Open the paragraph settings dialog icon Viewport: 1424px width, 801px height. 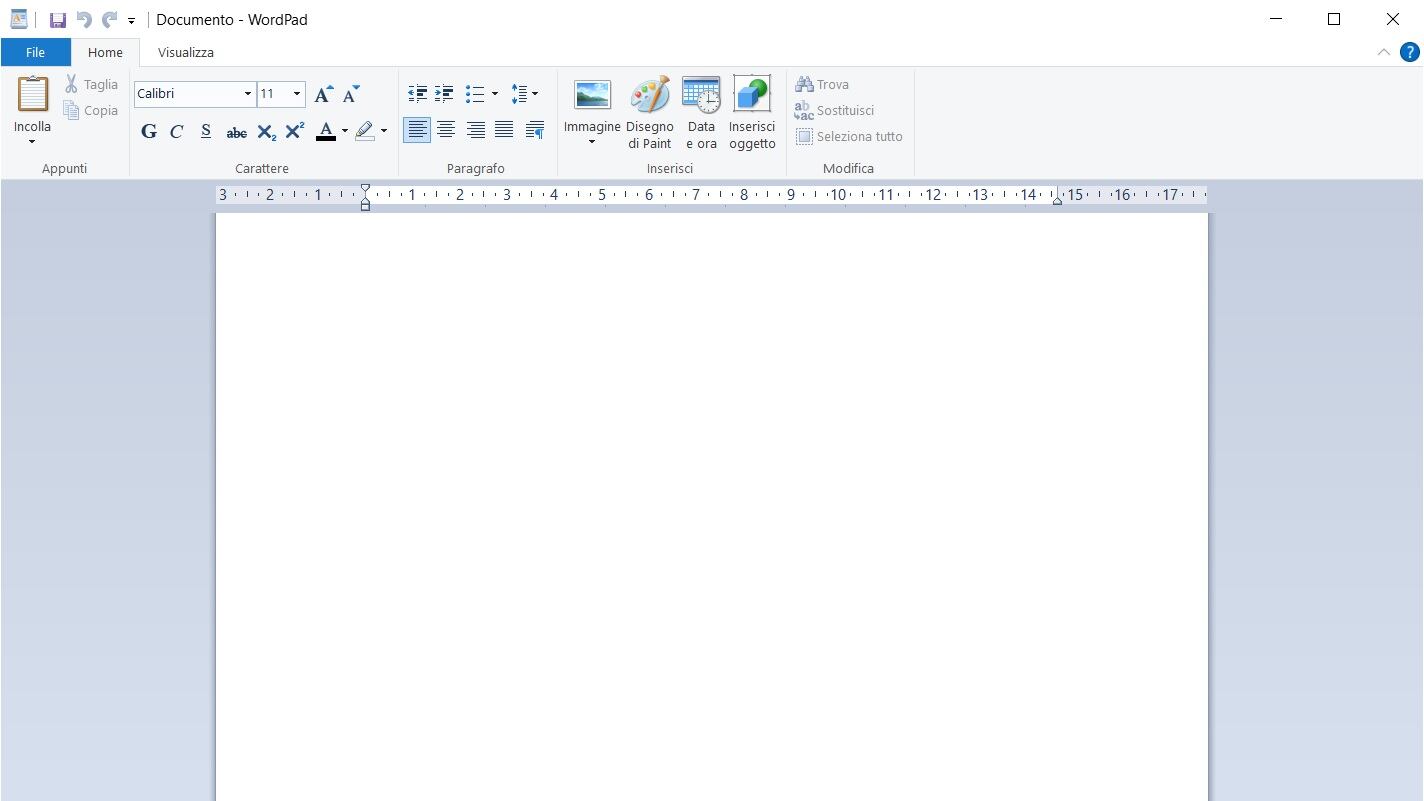535,130
